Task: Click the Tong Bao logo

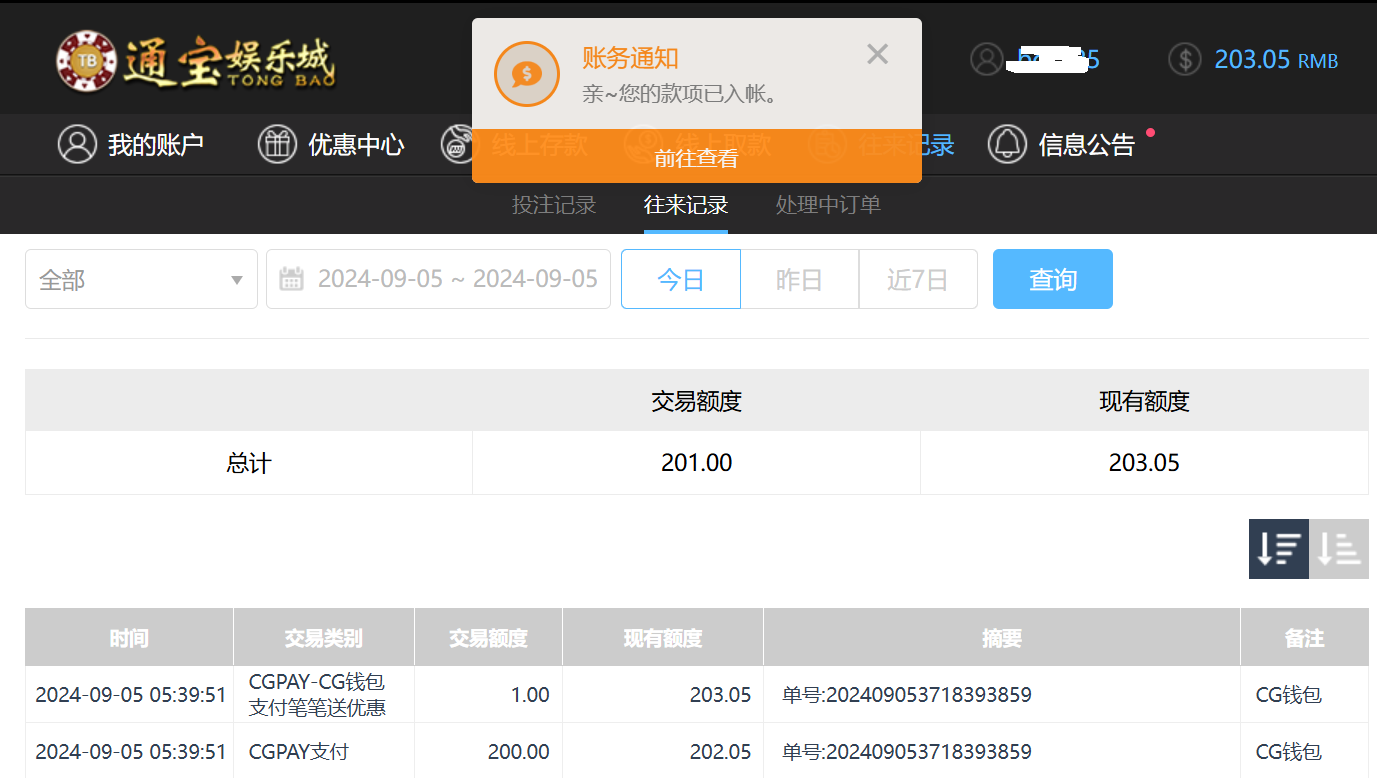Action: (196, 60)
